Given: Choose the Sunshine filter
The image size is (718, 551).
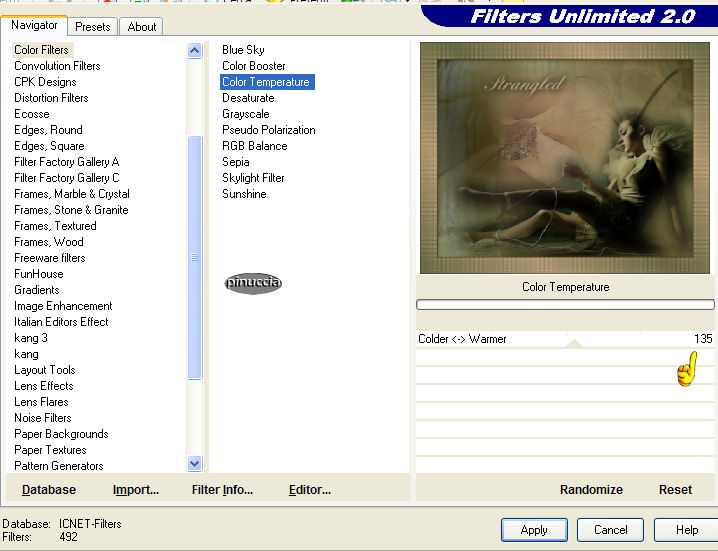Looking at the screenshot, I should 244,194.
